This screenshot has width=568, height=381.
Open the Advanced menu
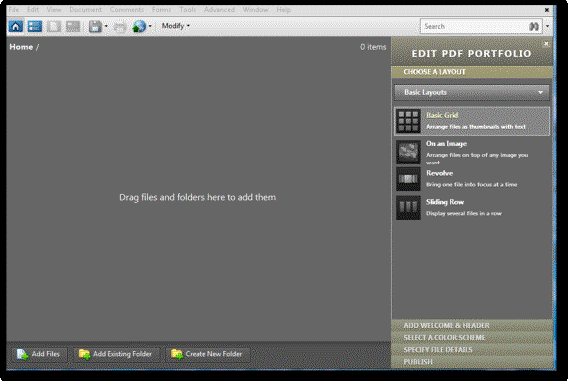219,10
